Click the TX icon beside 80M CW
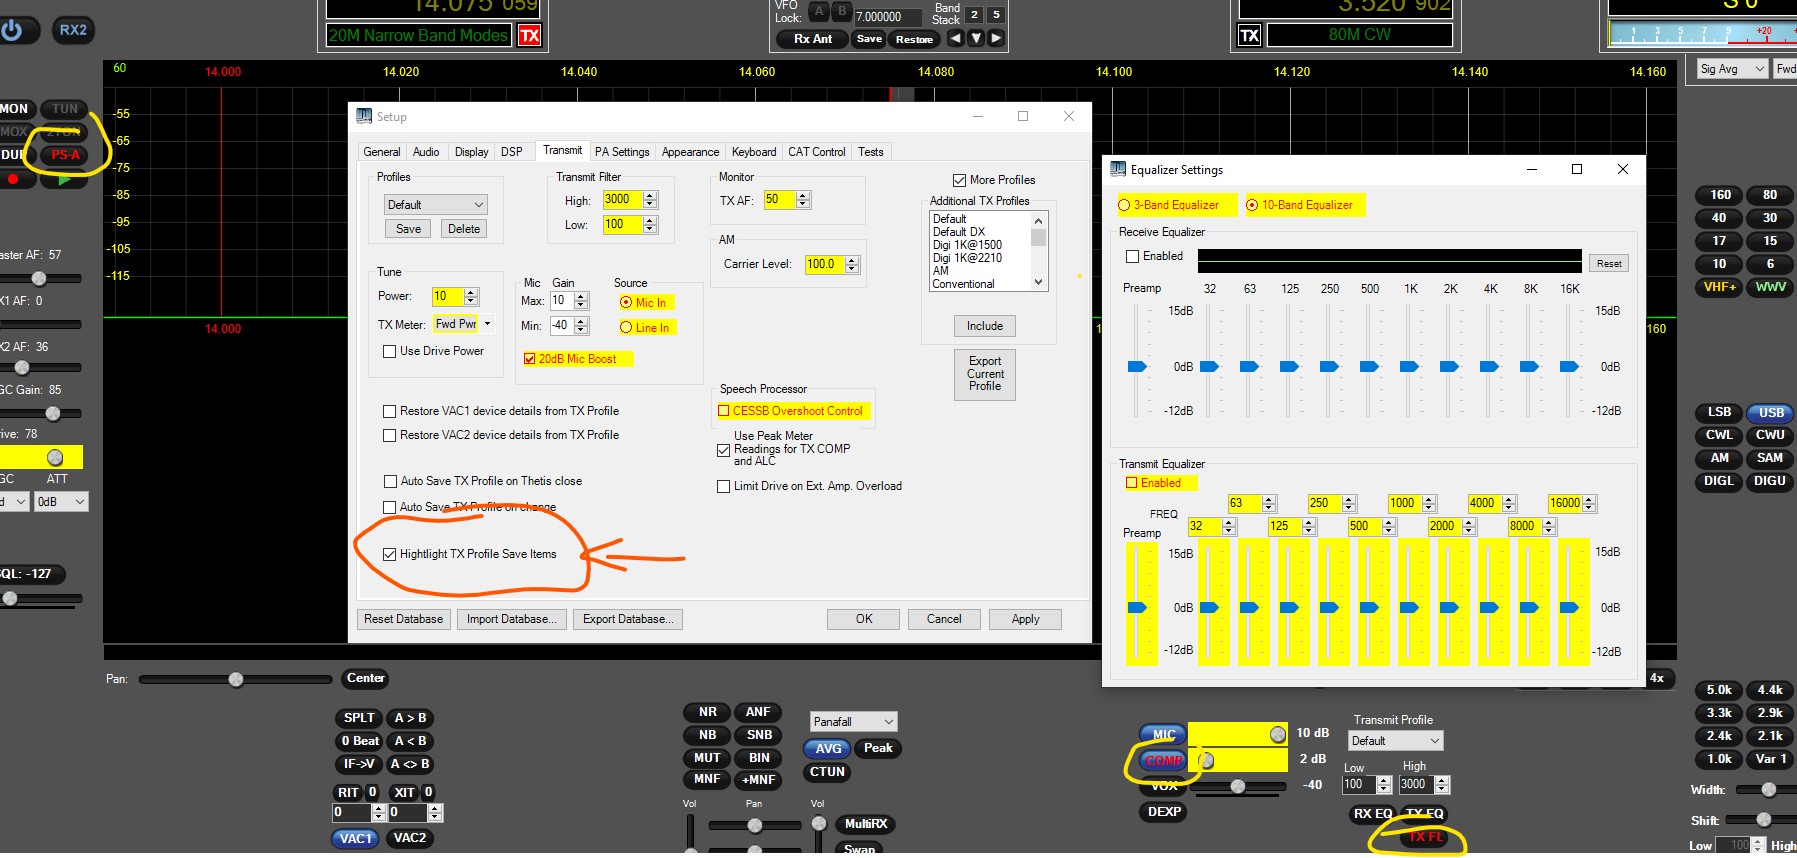Screen dimensions: 1797x858 1249,36
